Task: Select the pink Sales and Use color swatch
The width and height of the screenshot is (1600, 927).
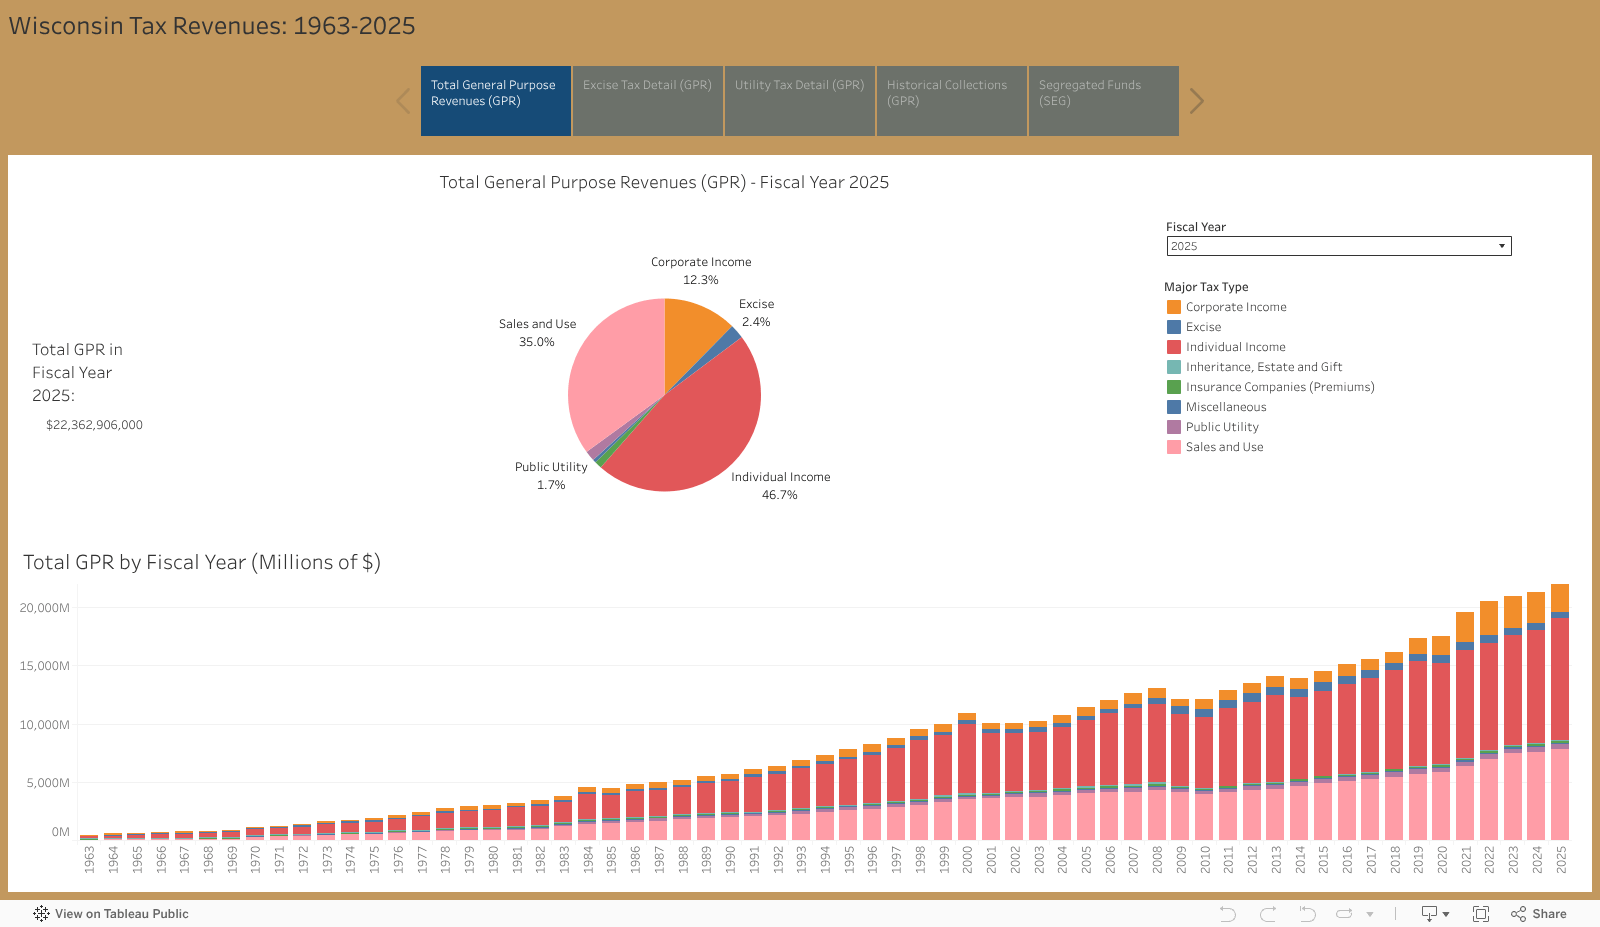Action: click(1172, 447)
